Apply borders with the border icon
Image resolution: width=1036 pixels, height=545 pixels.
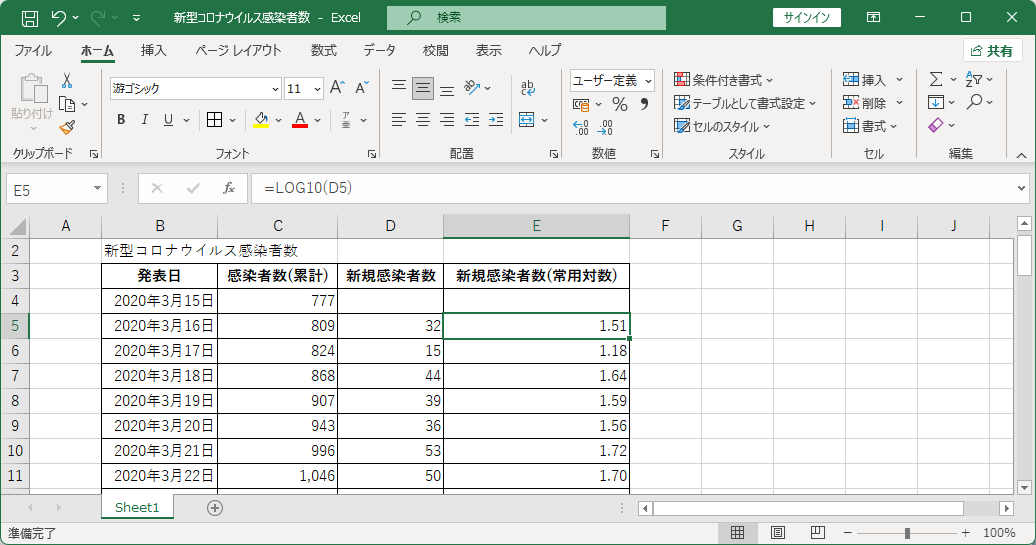click(214, 120)
